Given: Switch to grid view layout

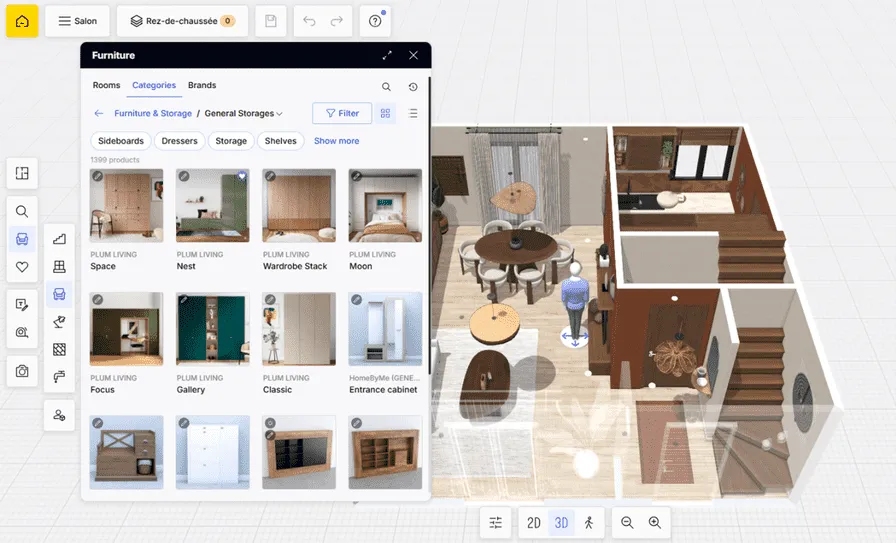Looking at the screenshot, I should coord(385,113).
